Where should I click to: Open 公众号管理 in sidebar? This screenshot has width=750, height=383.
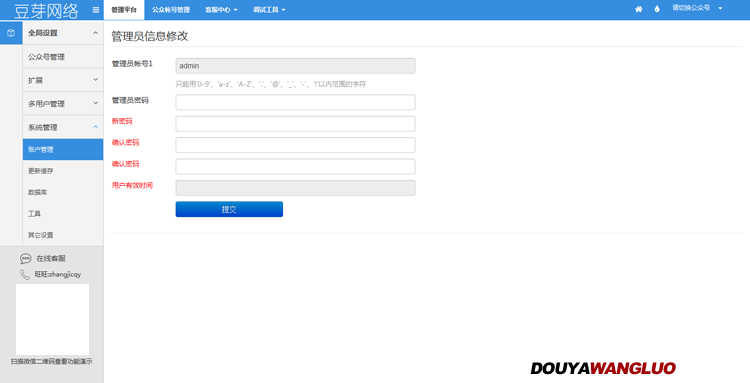coord(63,57)
